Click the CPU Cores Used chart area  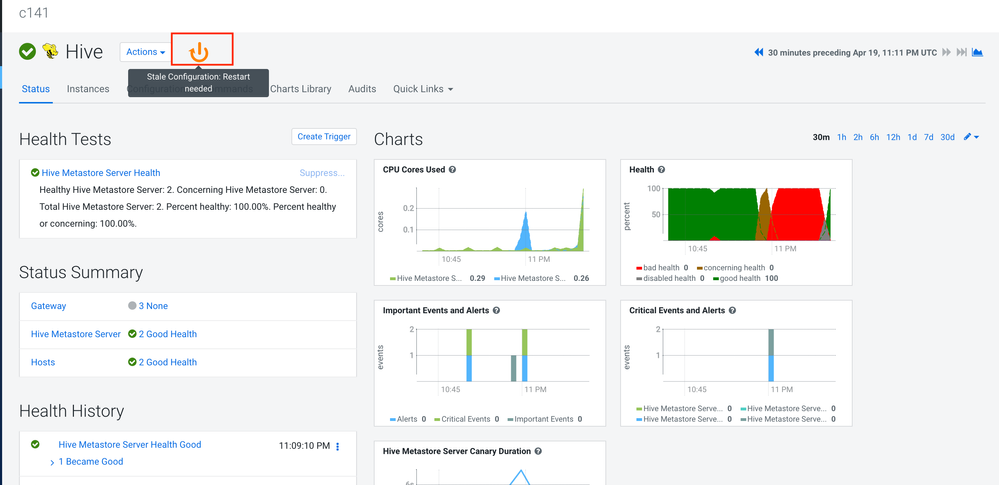pos(502,220)
